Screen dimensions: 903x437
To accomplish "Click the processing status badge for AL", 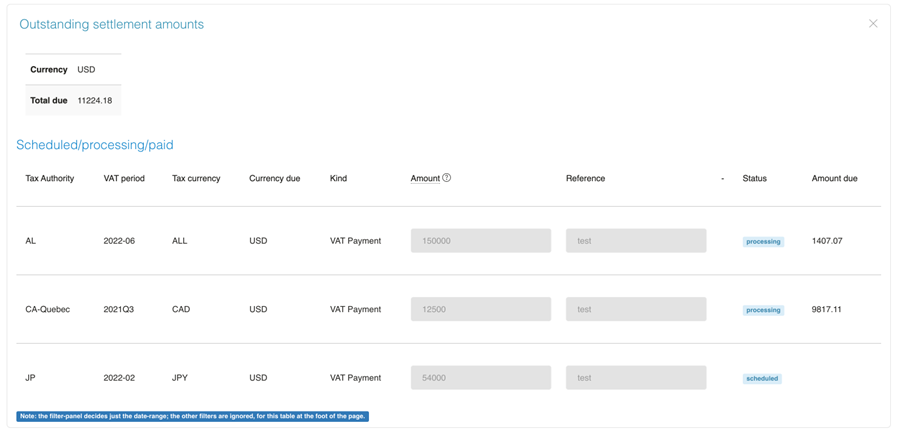I will point(763,242).
